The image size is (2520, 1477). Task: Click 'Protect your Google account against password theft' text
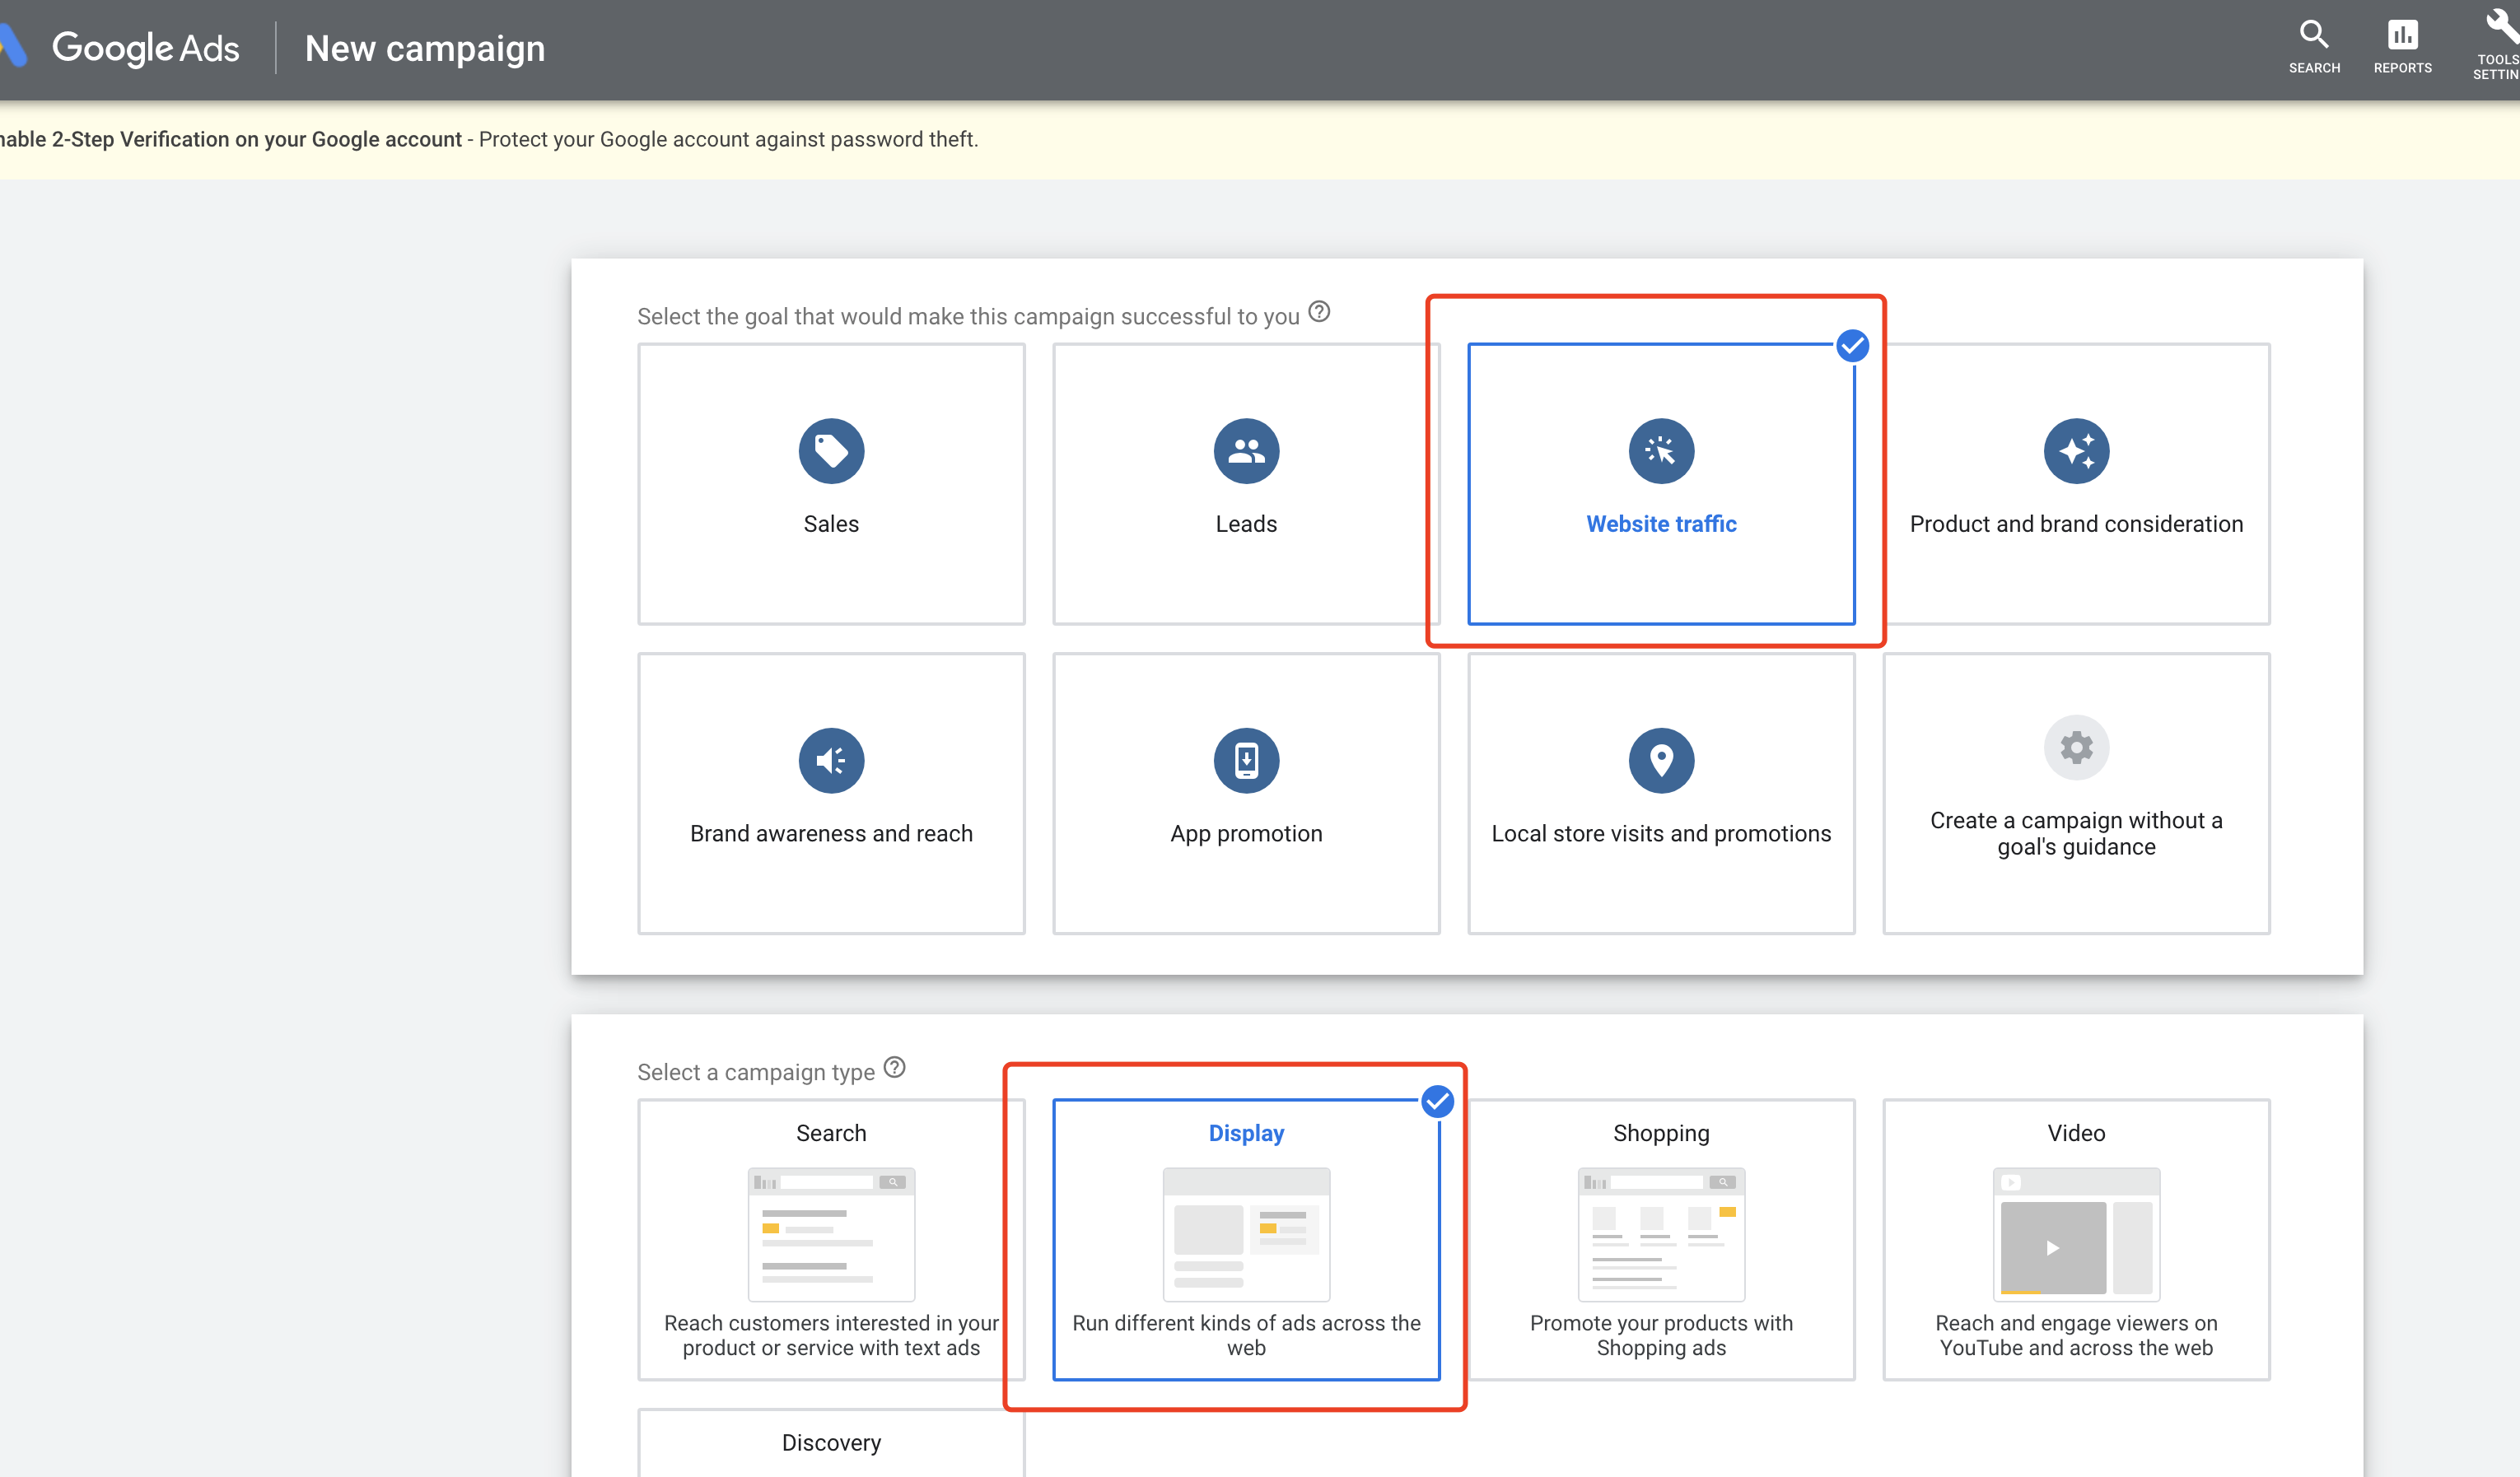728,139
